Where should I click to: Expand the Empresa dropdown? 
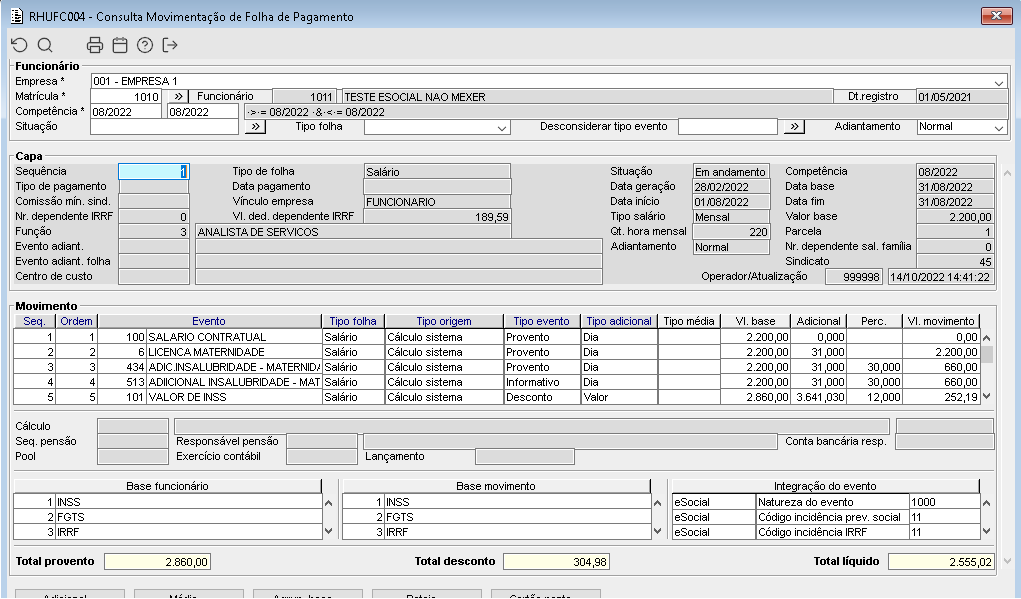coord(999,82)
